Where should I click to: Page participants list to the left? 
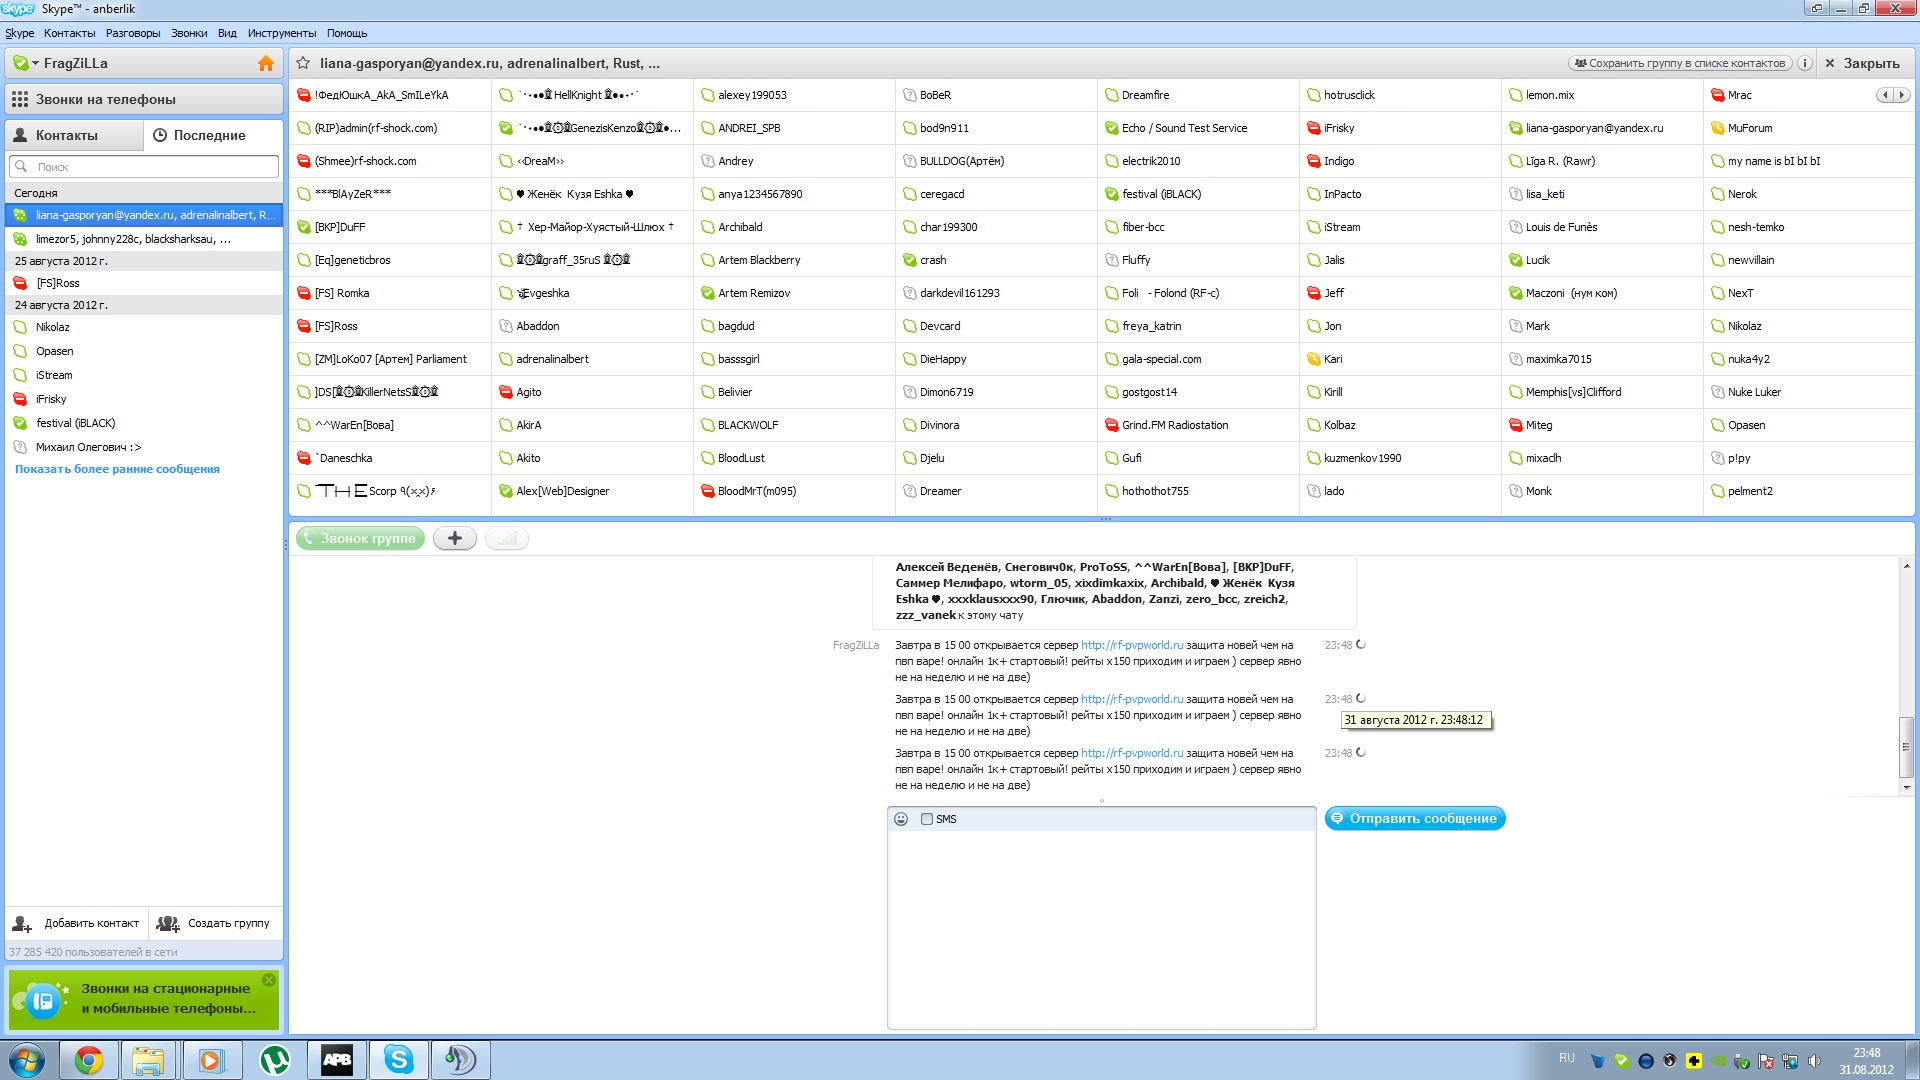(x=1885, y=95)
